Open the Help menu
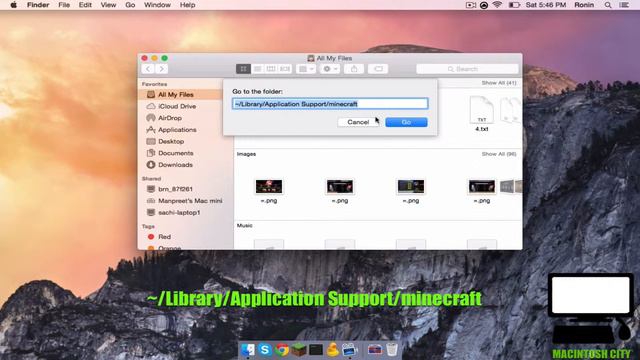 tap(187, 5)
